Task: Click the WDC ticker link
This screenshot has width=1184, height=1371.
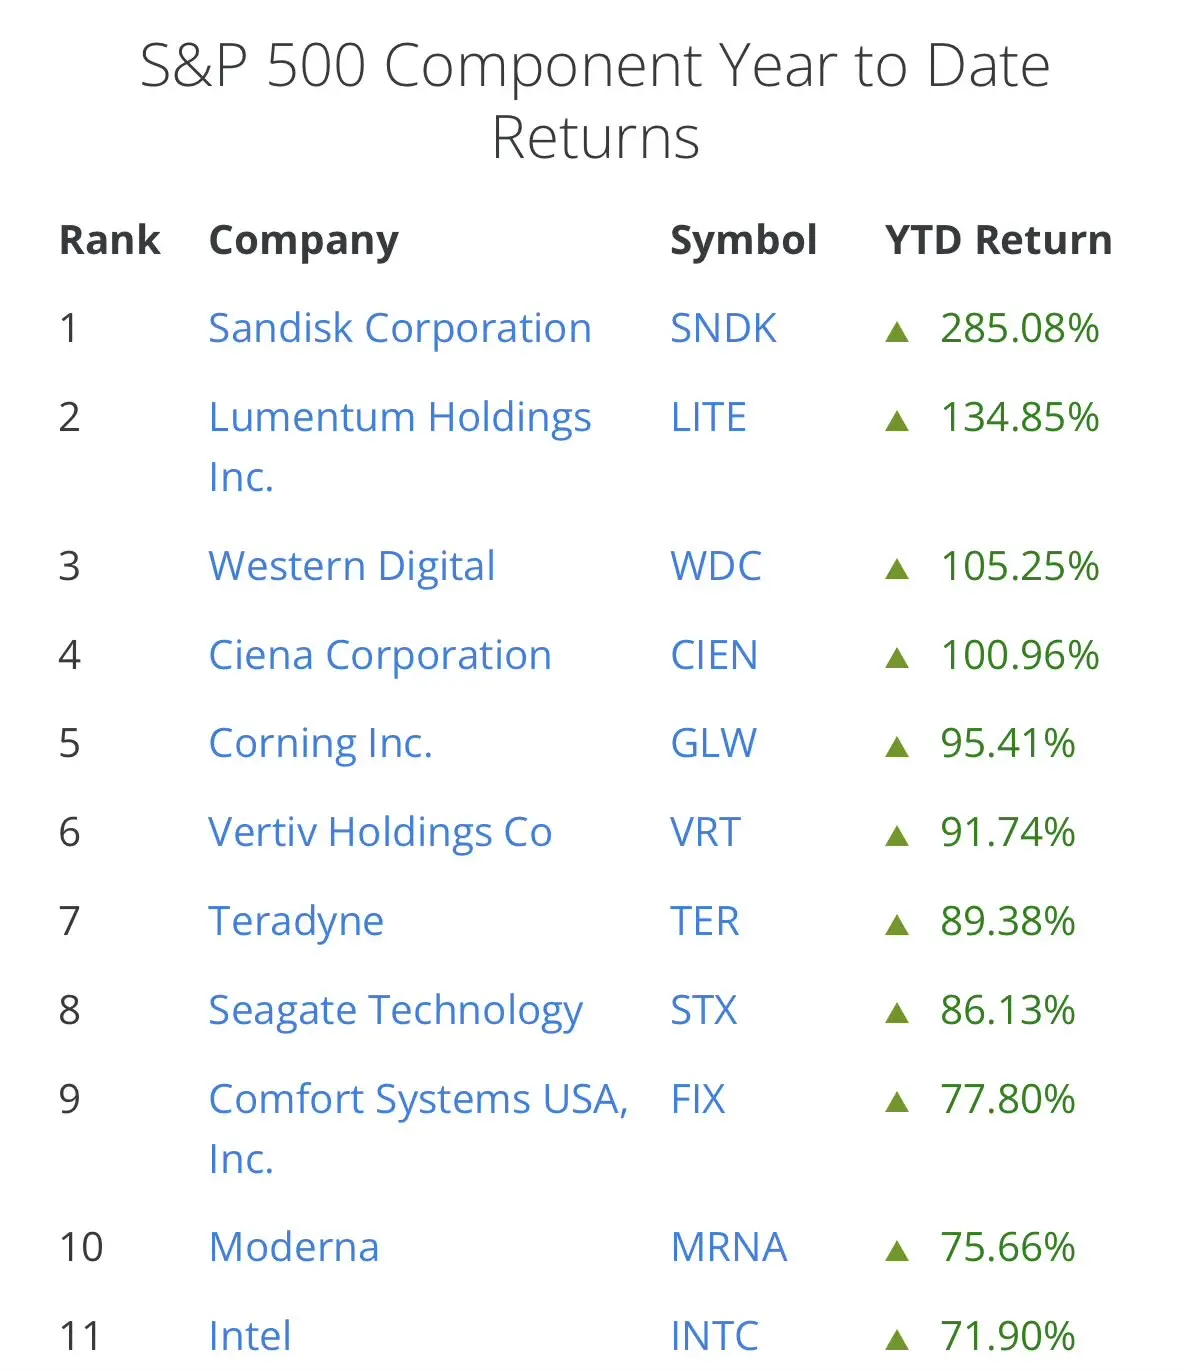Action: click(x=715, y=566)
